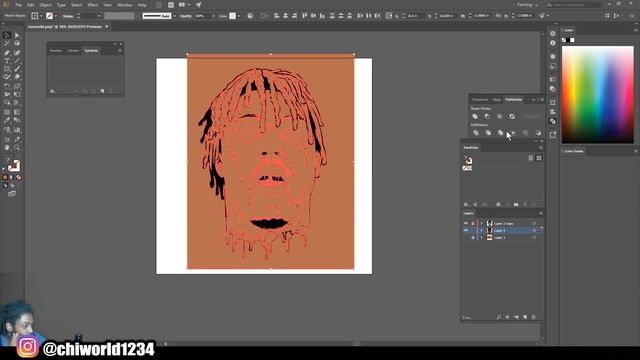Click New Color Group folder icon in Swatches
640x360 pixels.
516,204
